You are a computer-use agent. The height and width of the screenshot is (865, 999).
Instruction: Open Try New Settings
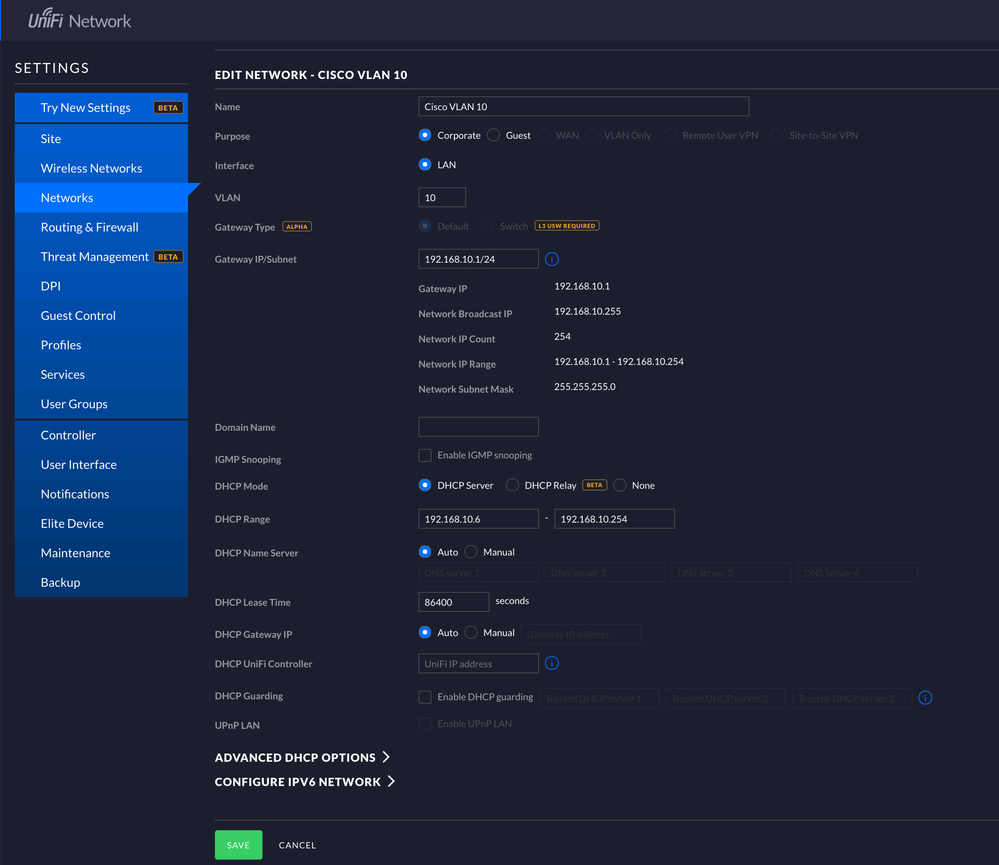[x=101, y=108]
